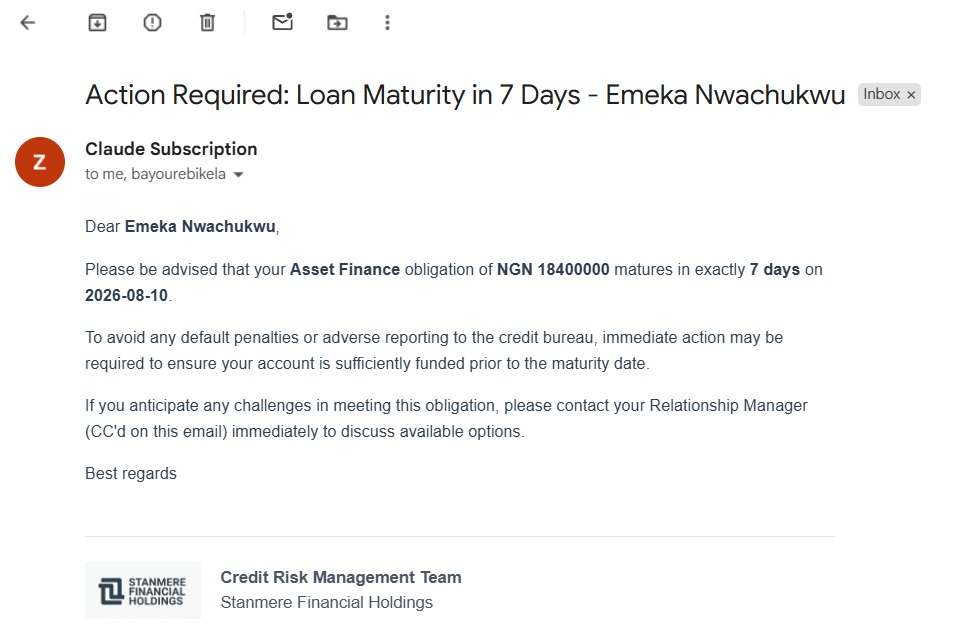Viewport: 961px width, 640px height.
Task: Remove the Inbox label with x
Action: (x=911, y=95)
